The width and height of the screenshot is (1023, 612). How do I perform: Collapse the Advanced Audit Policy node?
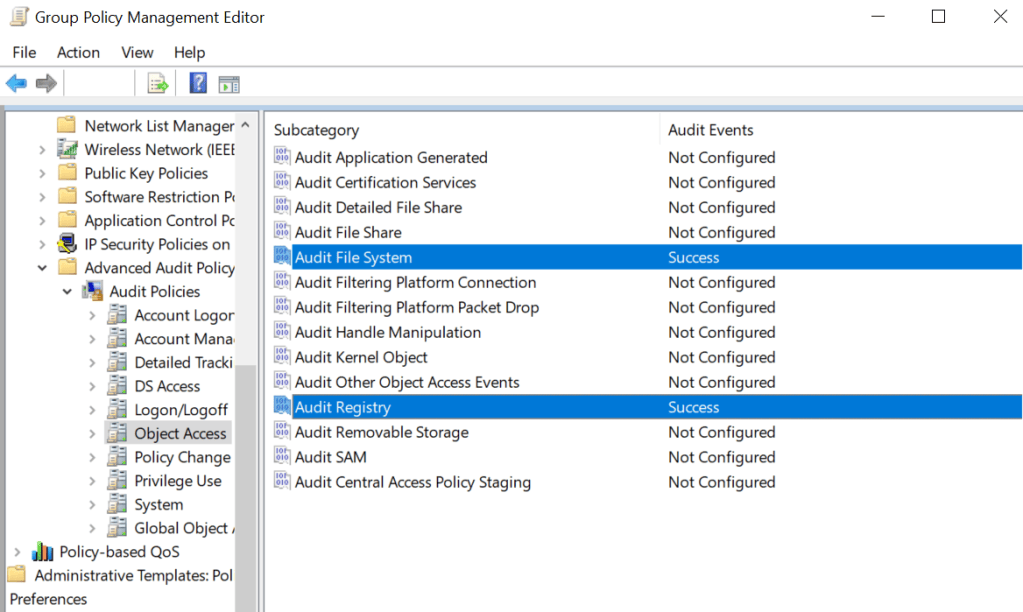[x=42, y=268]
